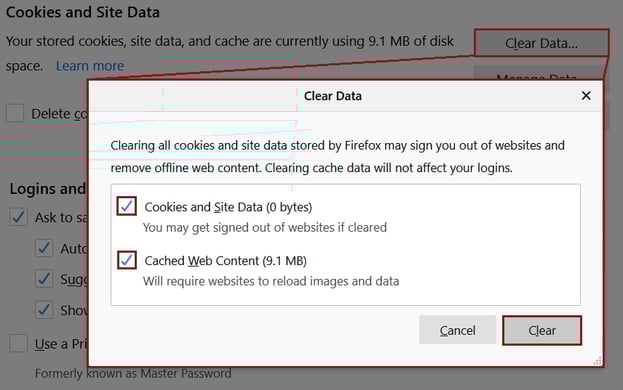
Task: Toggle the Delete cookies checkbox
Action: pos(15,113)
